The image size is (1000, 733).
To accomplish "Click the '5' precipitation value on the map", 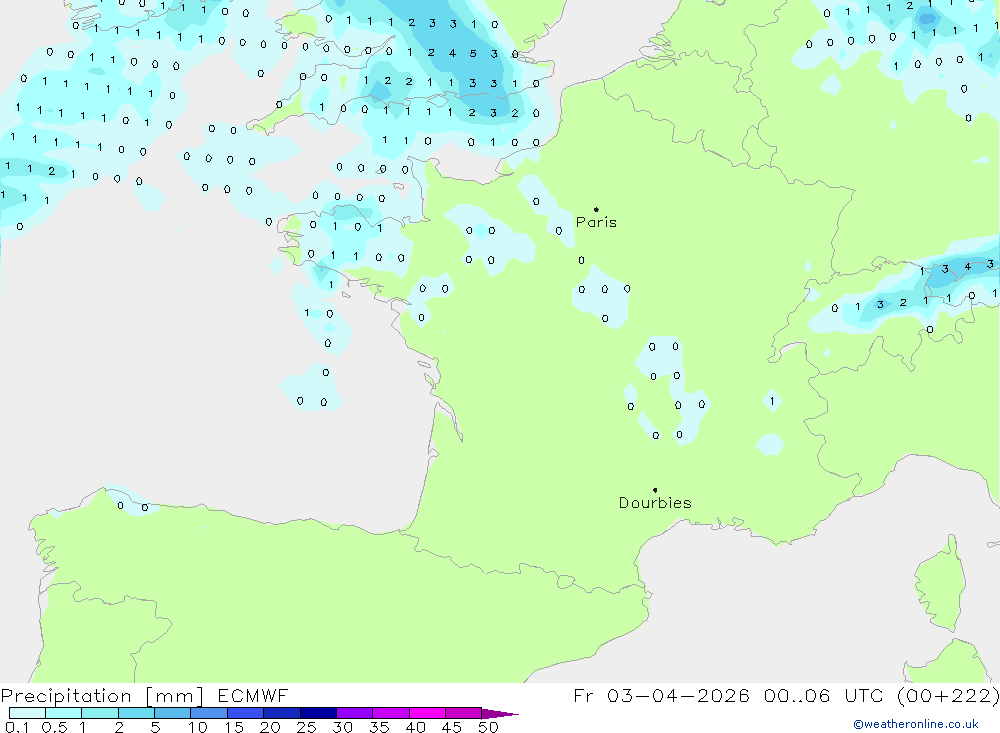I will point(473,54).
